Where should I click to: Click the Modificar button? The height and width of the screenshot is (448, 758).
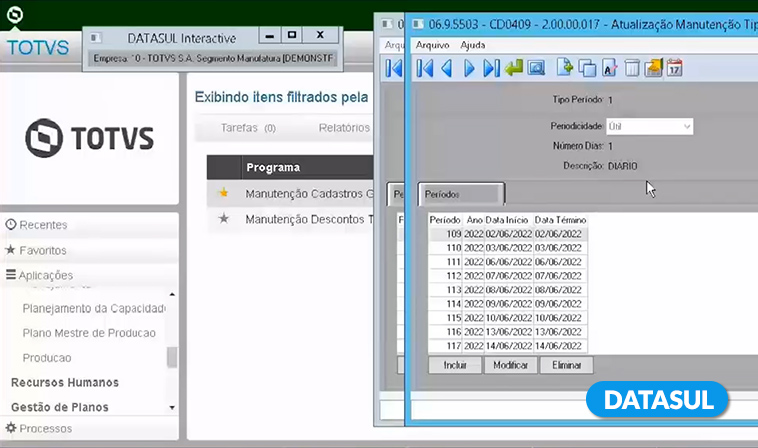coord(510,365)
